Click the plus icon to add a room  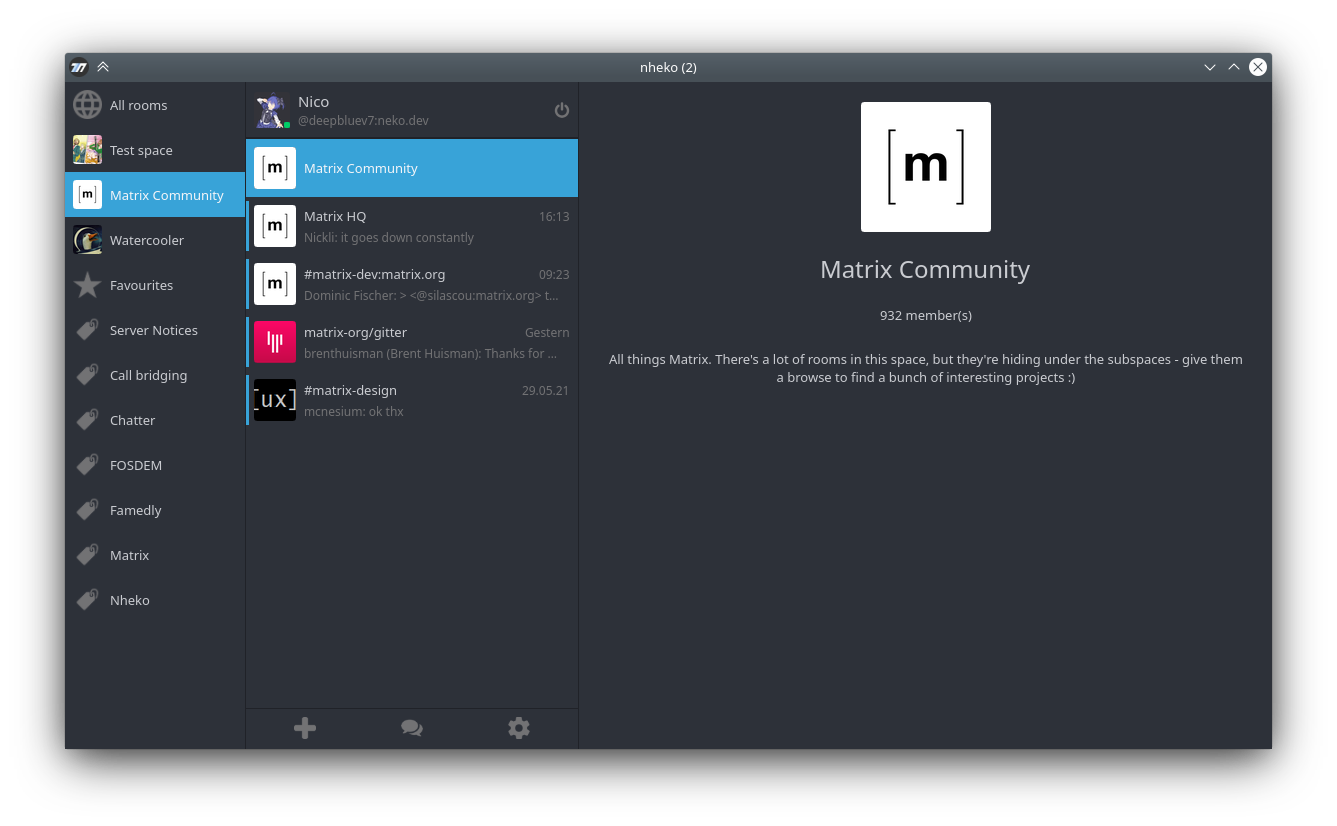pos(305,728)
